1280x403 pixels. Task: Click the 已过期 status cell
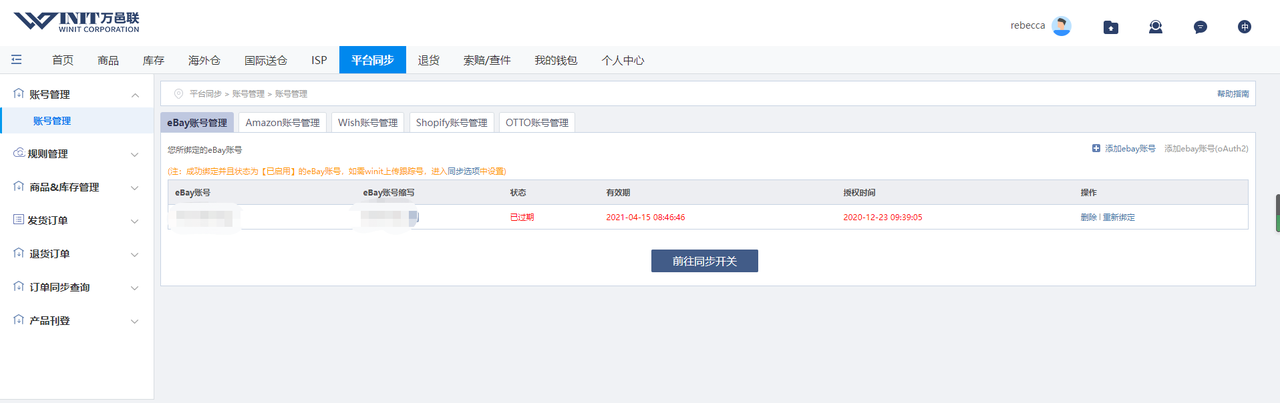pos(522,217)
